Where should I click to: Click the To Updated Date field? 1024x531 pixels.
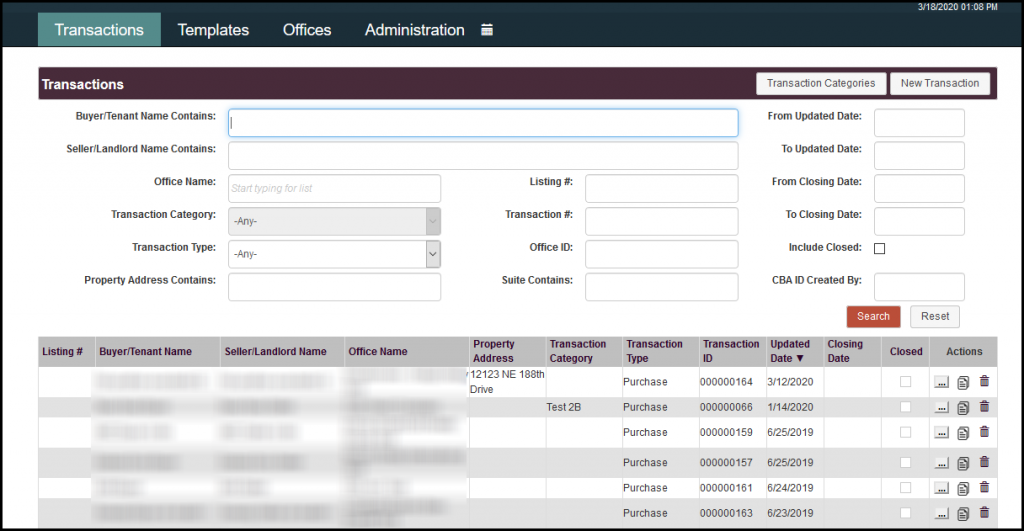coord(920,155)
